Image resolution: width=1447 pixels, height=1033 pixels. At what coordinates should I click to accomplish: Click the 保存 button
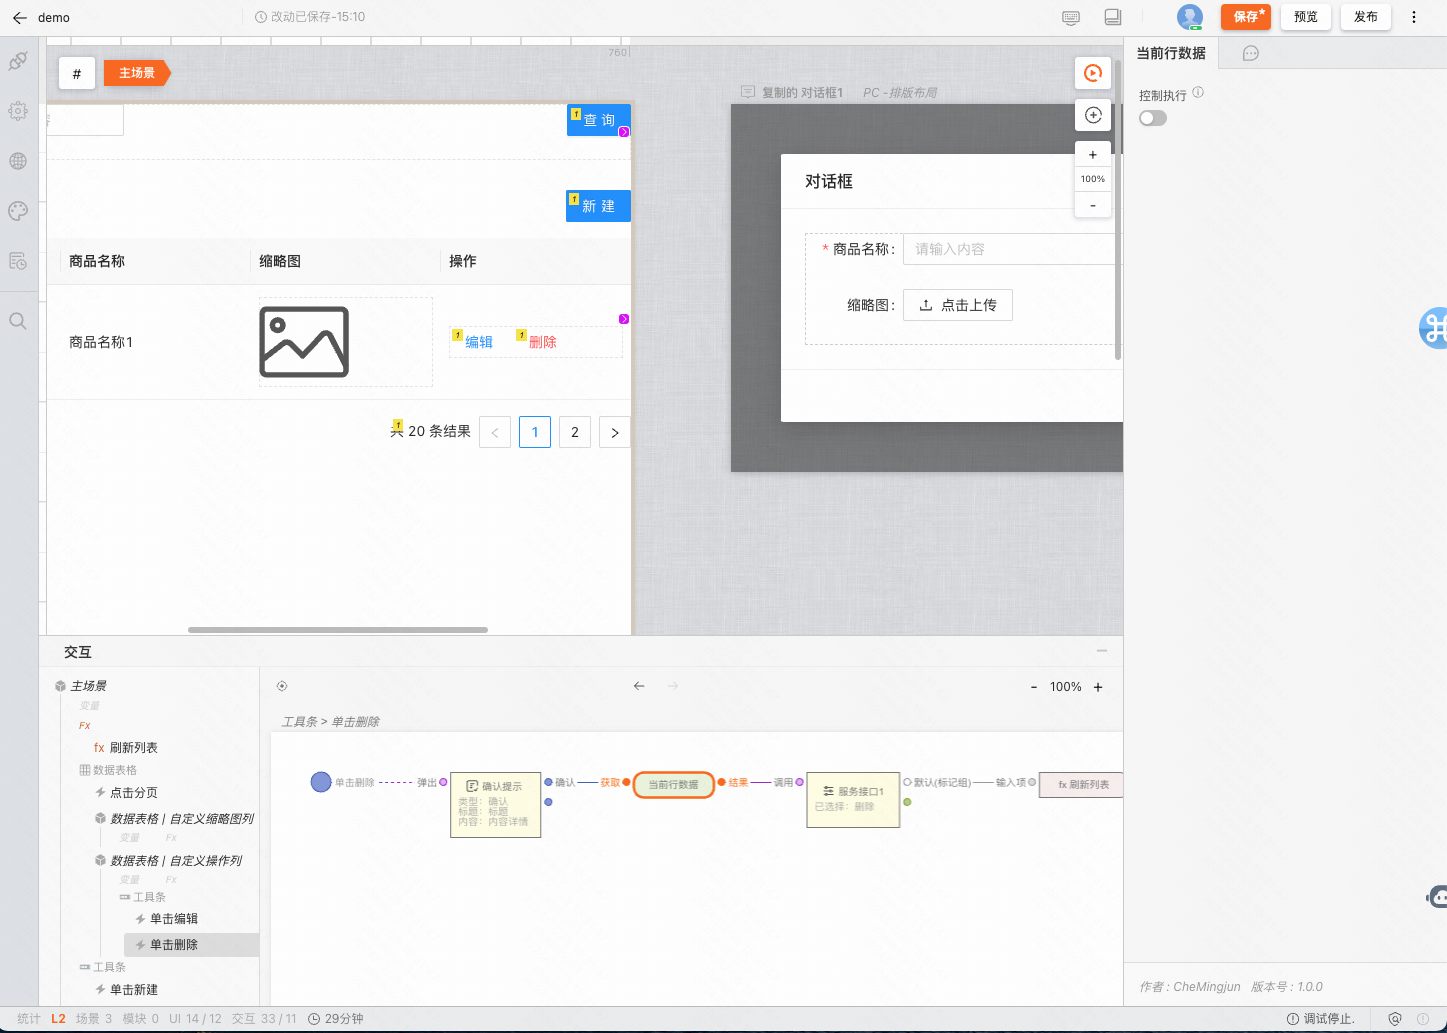pyautogui.click(x=1246, y=17)
